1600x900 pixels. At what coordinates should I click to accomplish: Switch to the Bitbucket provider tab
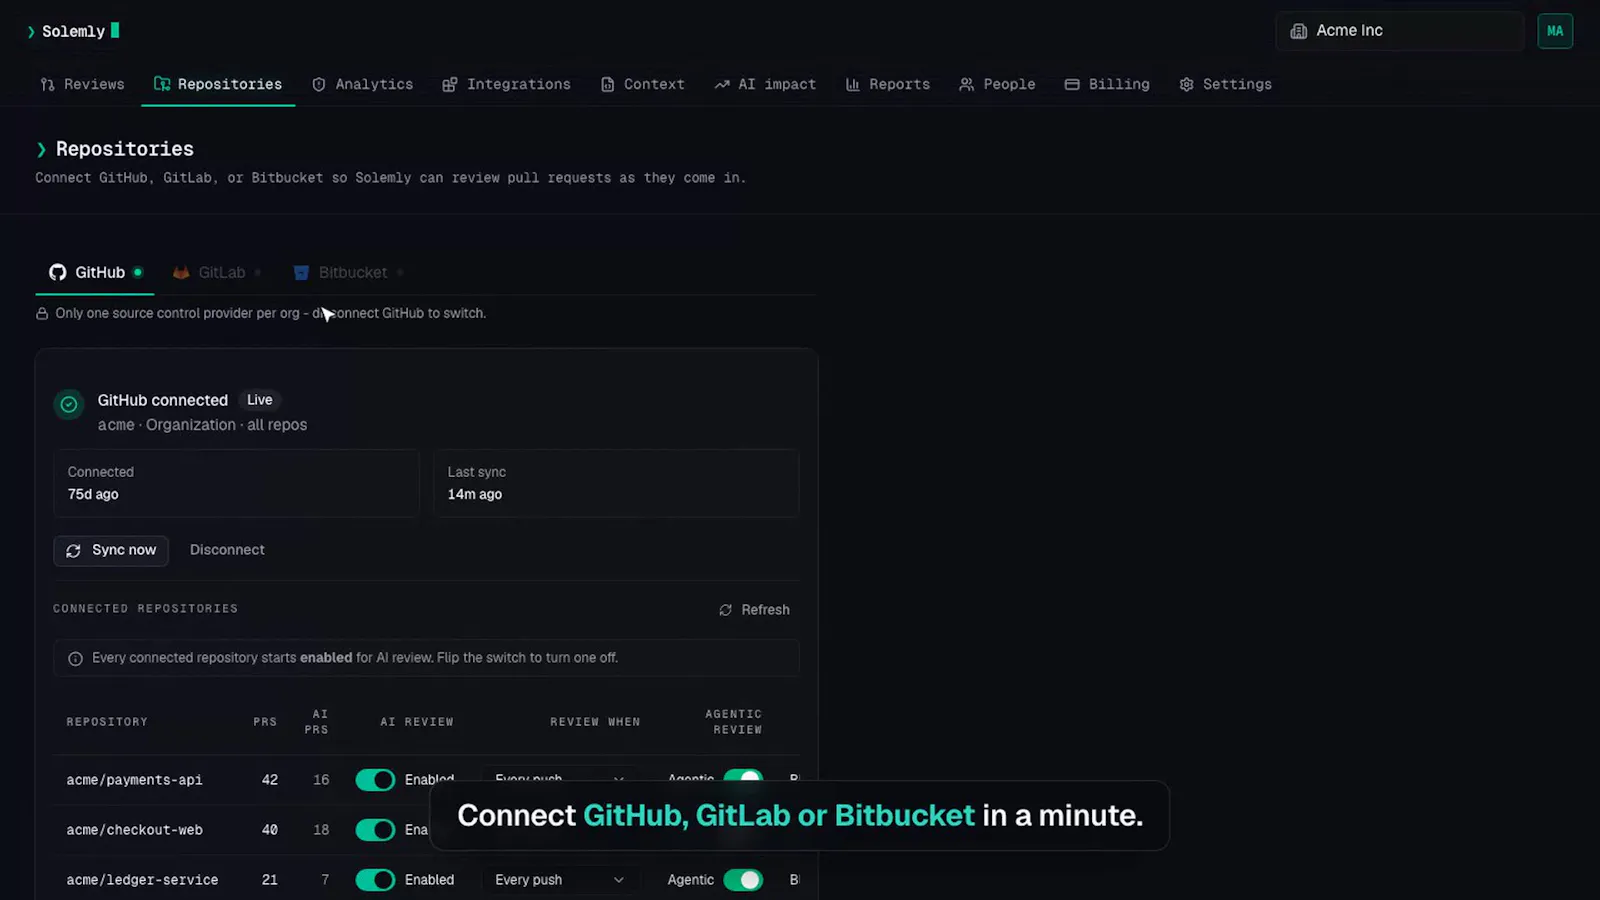coord(348,272)
